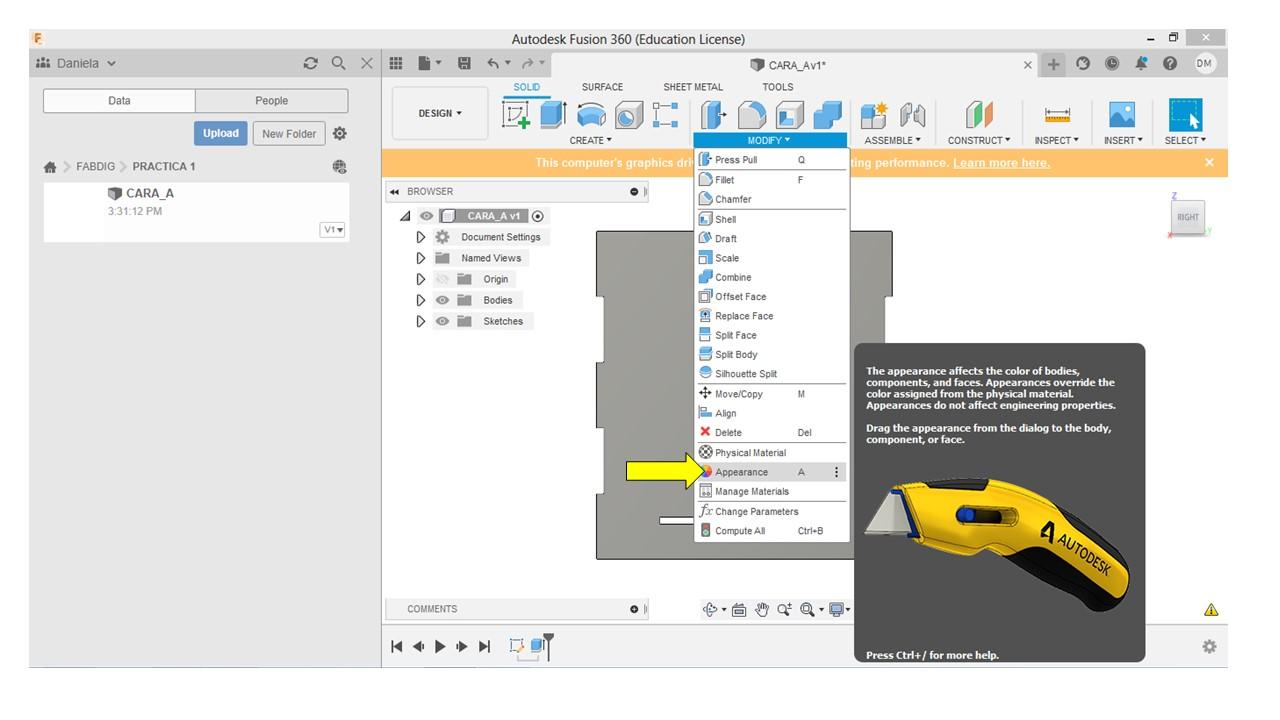Collapse the CARA_A v1 root node
Screen dimensions: 1280x720
point(405,216)
